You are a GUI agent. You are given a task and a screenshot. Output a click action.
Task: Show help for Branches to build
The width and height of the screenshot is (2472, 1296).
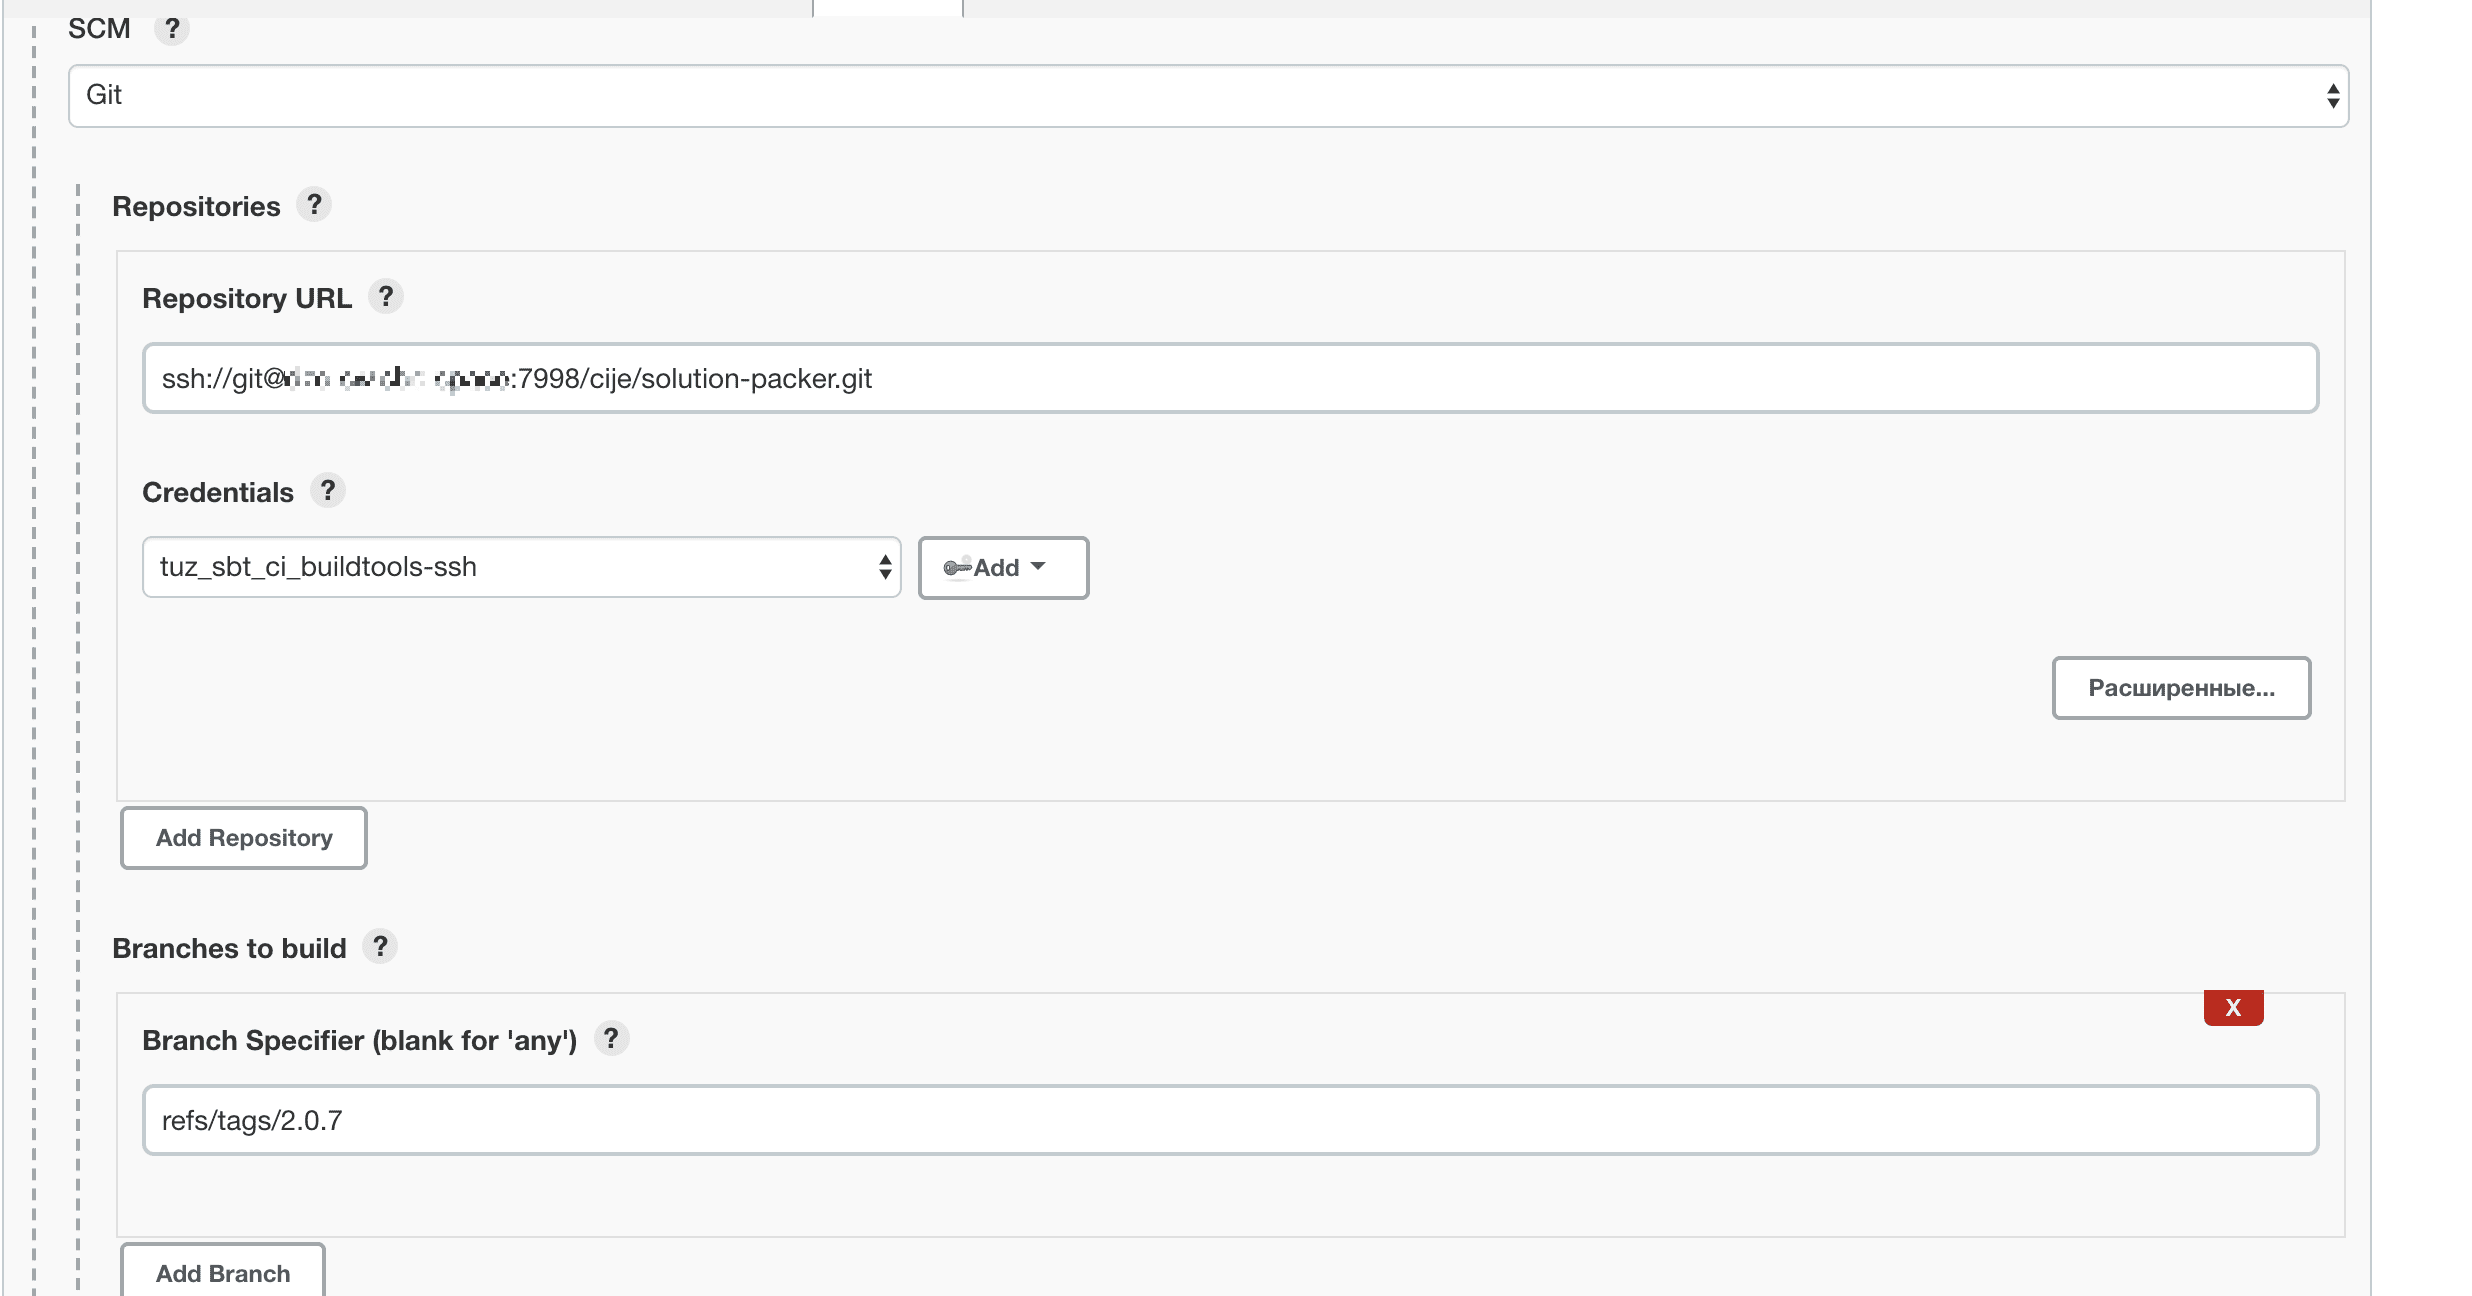pos(380,947)
